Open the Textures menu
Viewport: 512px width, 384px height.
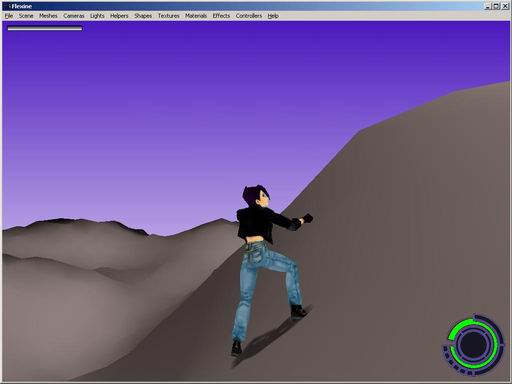point(168,16)
